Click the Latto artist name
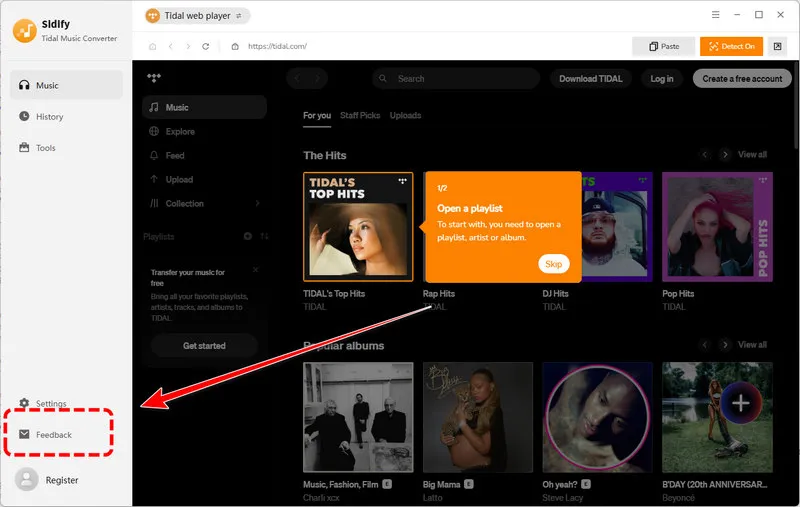 point(432,498)
